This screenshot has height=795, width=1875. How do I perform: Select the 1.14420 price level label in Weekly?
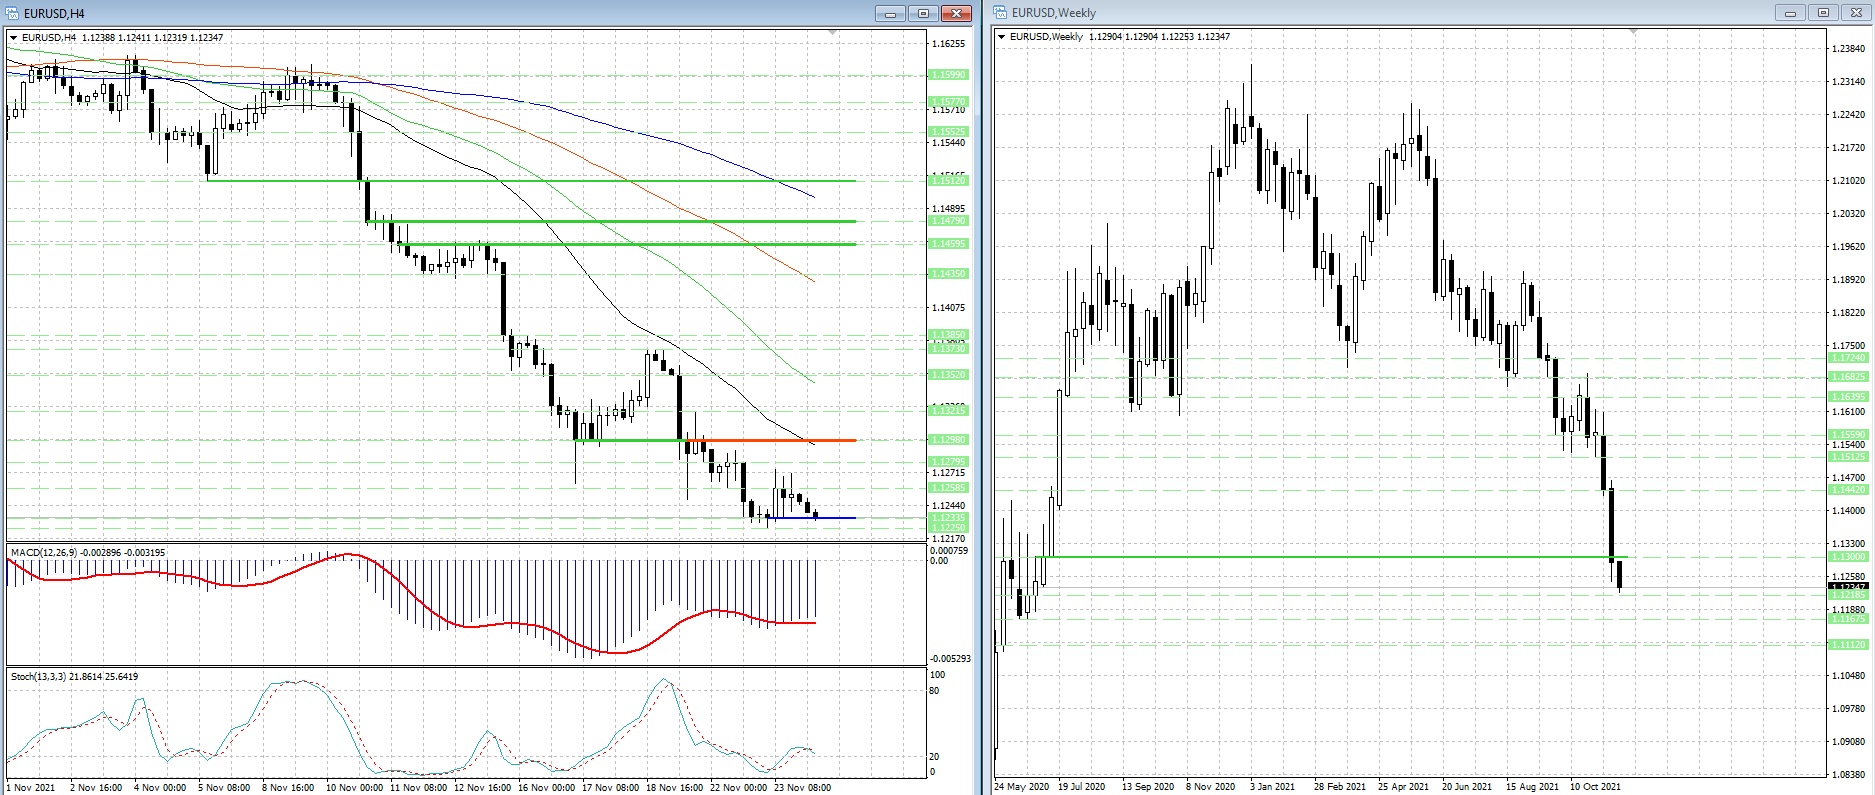pyautogui.click(x=1848, y=490)
